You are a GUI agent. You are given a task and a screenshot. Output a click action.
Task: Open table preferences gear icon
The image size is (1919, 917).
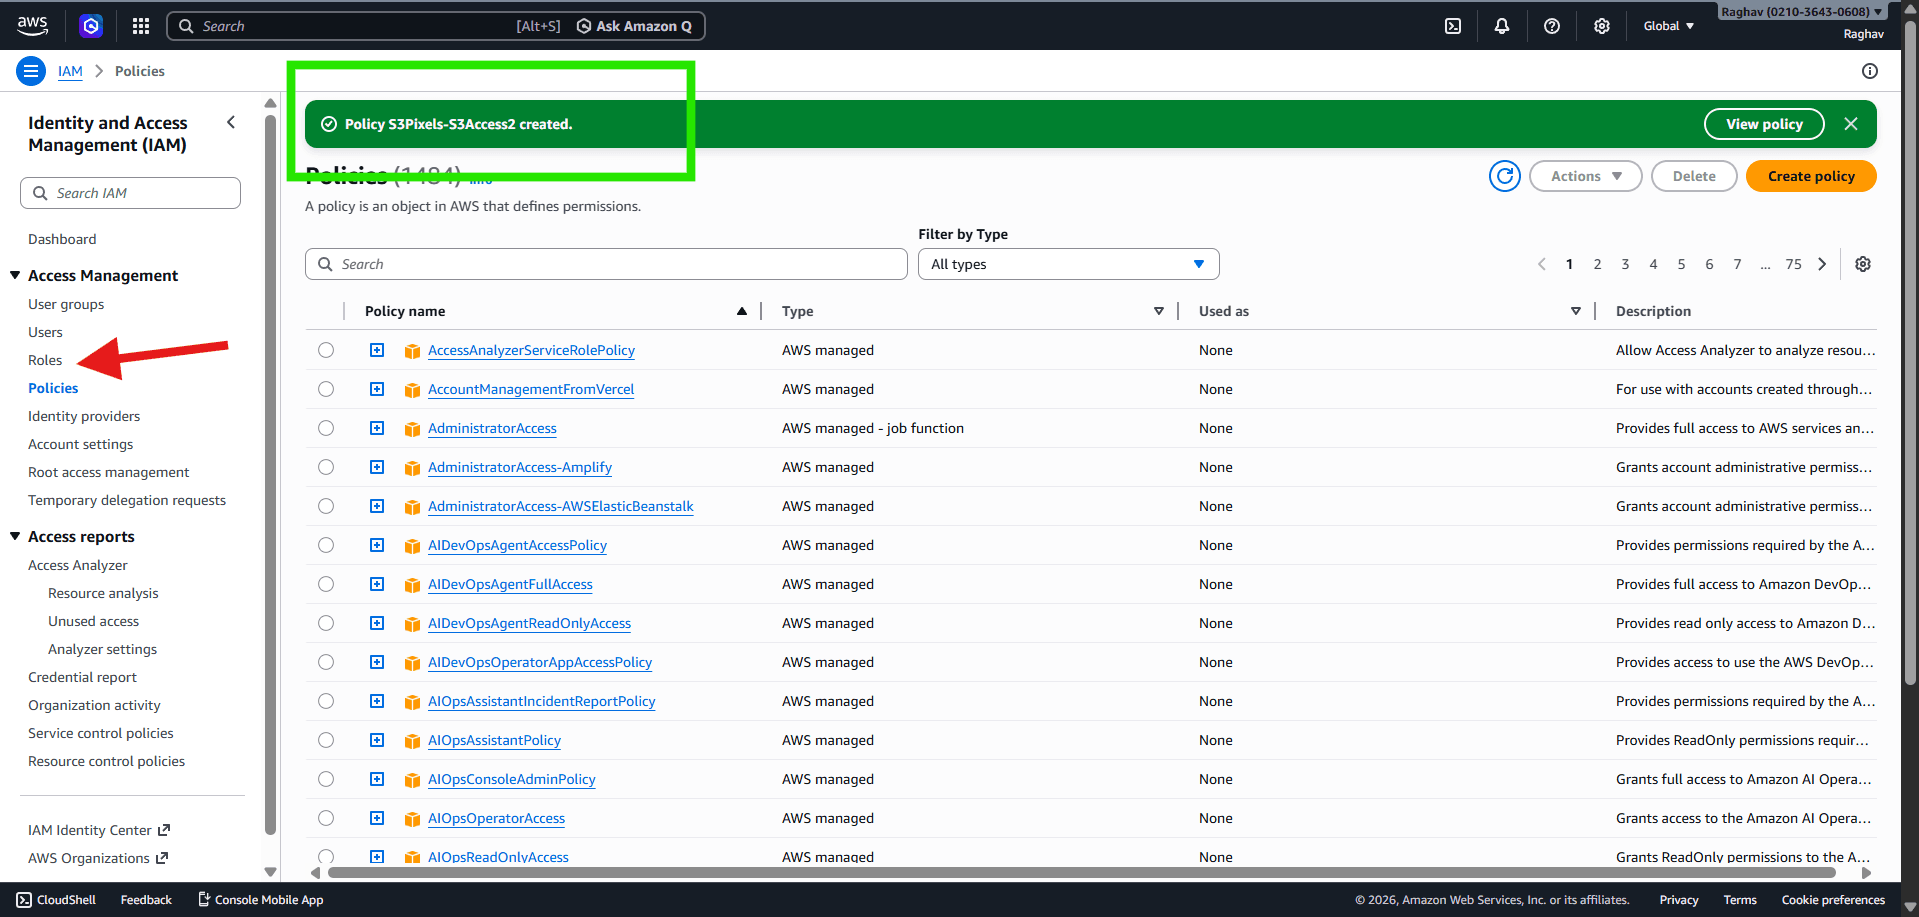click(x=1863, y=264)
